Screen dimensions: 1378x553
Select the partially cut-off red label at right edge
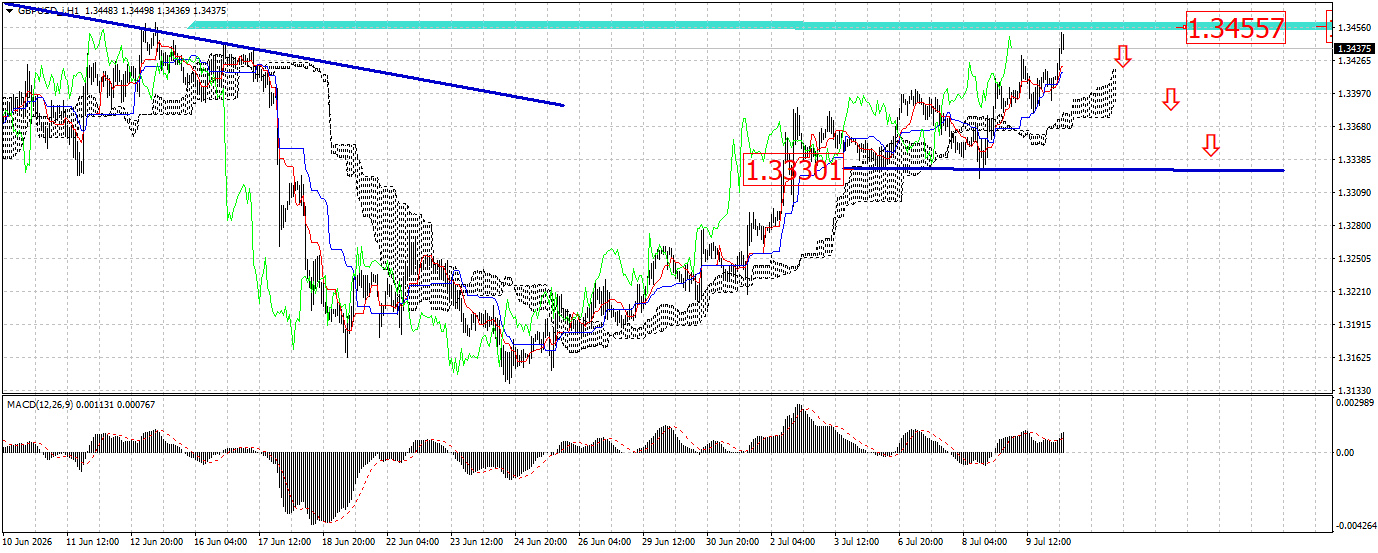point(1328,27)
